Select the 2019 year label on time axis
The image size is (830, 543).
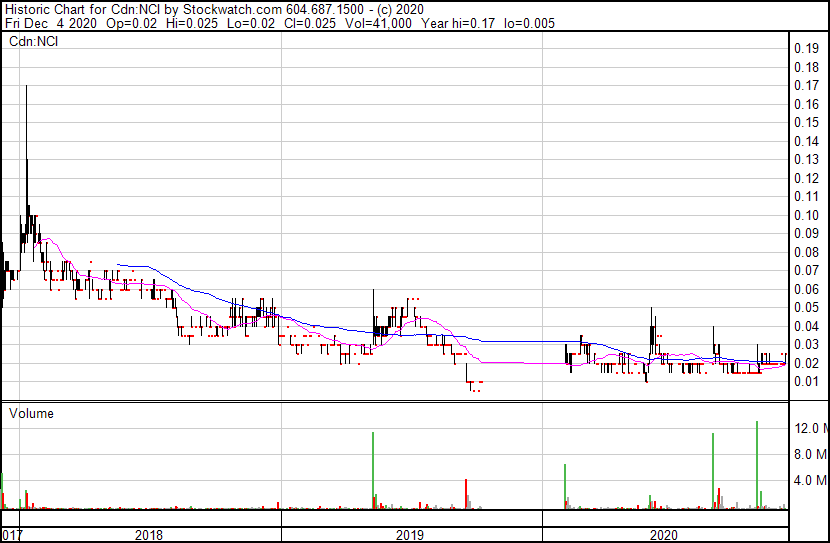[410, 535]
